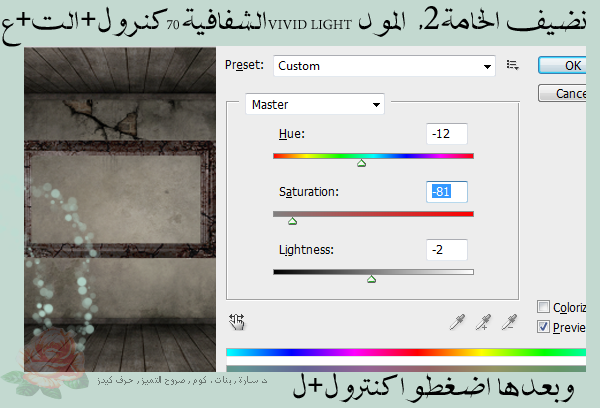Click the Hue value field

[446, 134]
